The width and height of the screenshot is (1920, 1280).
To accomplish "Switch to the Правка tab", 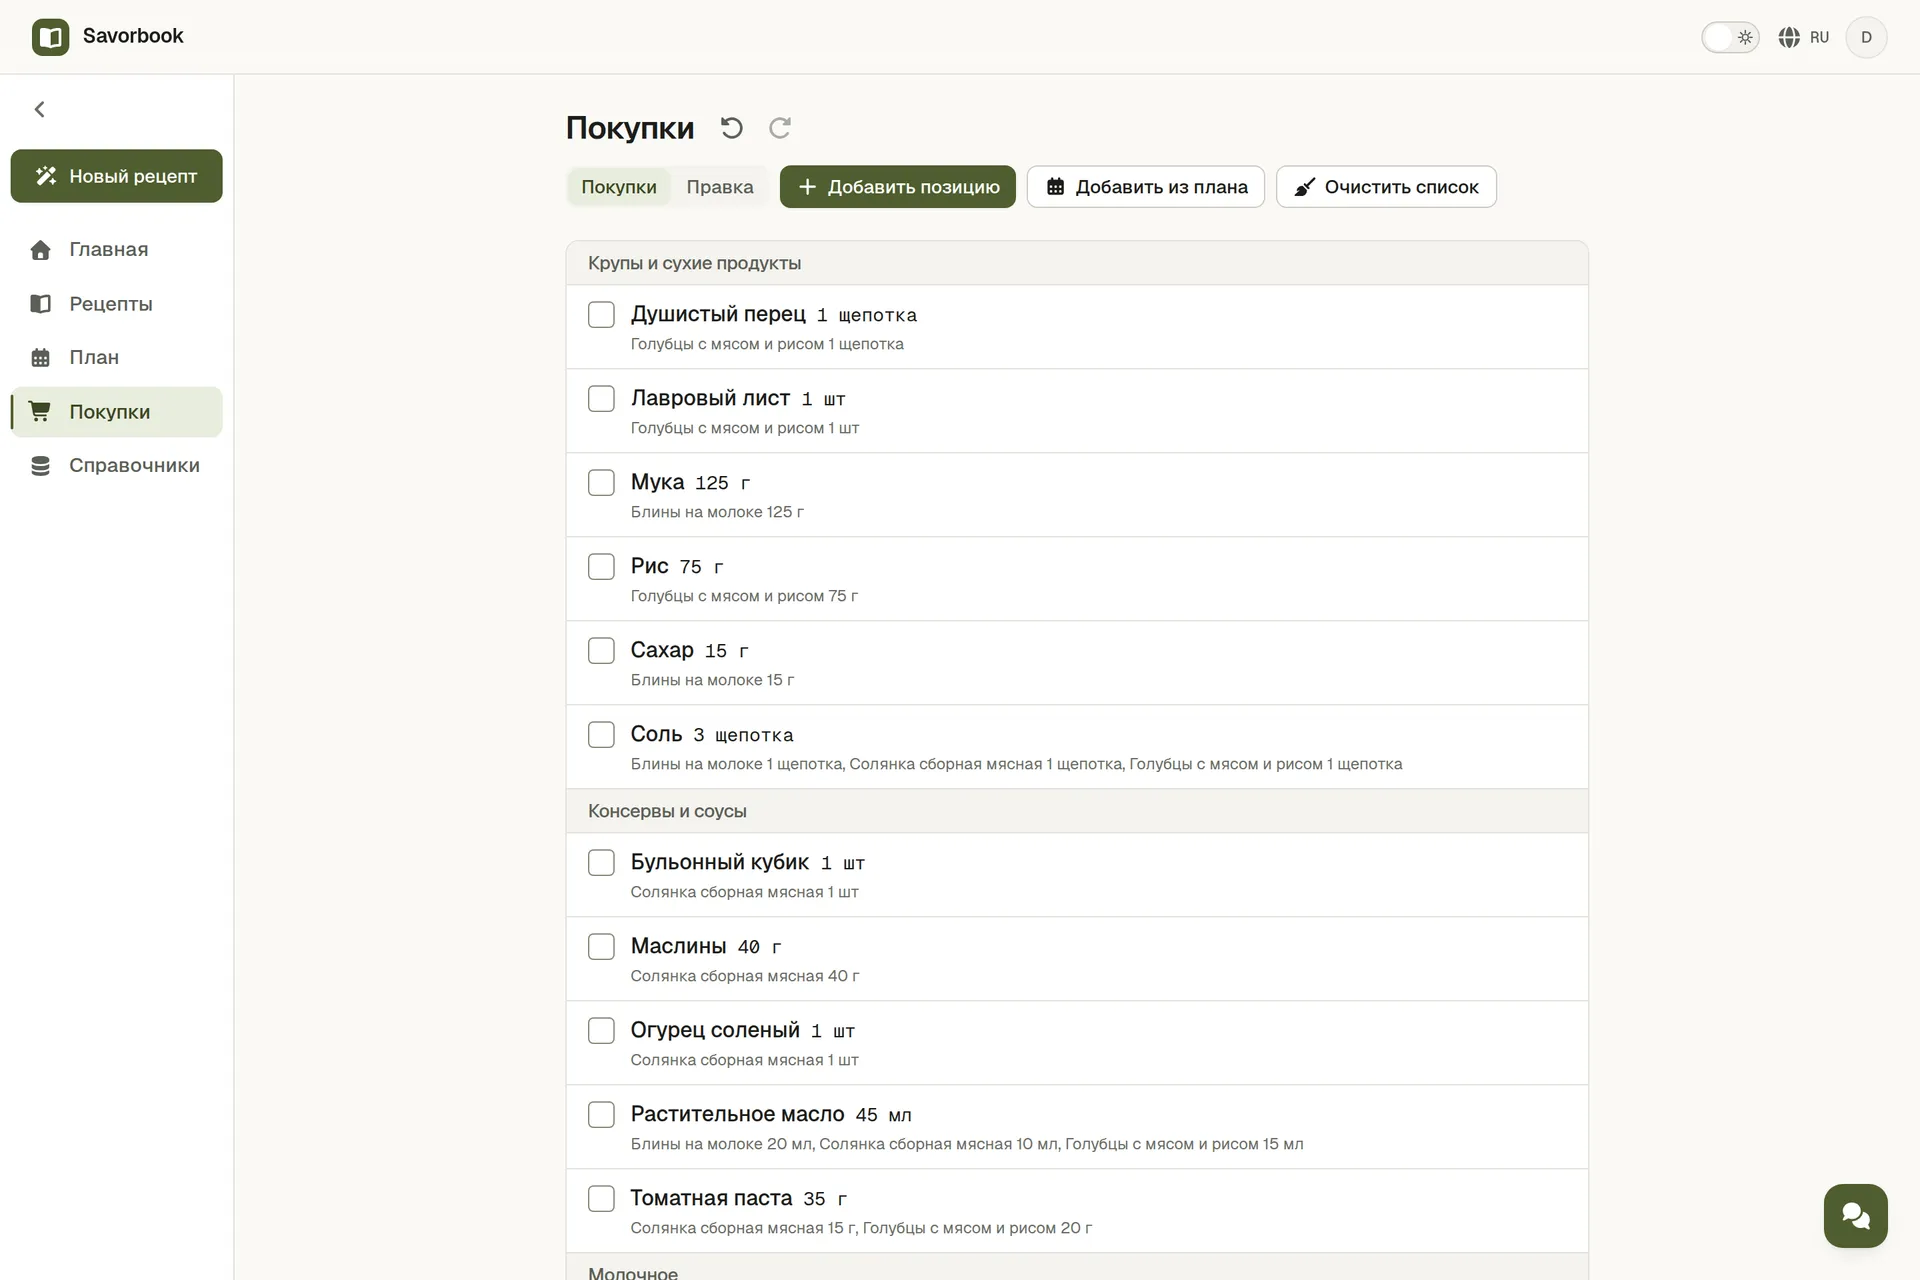I will click(720, 187).
